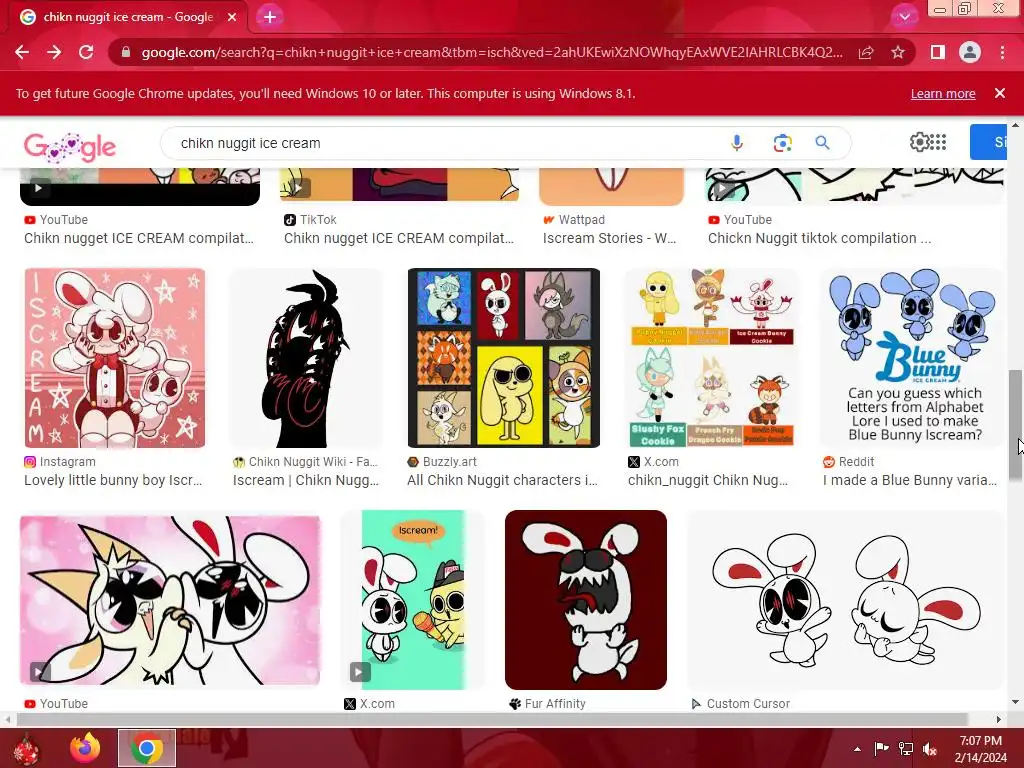Click Lovely little bunny boy Iscr... caption

pos(113,480)
